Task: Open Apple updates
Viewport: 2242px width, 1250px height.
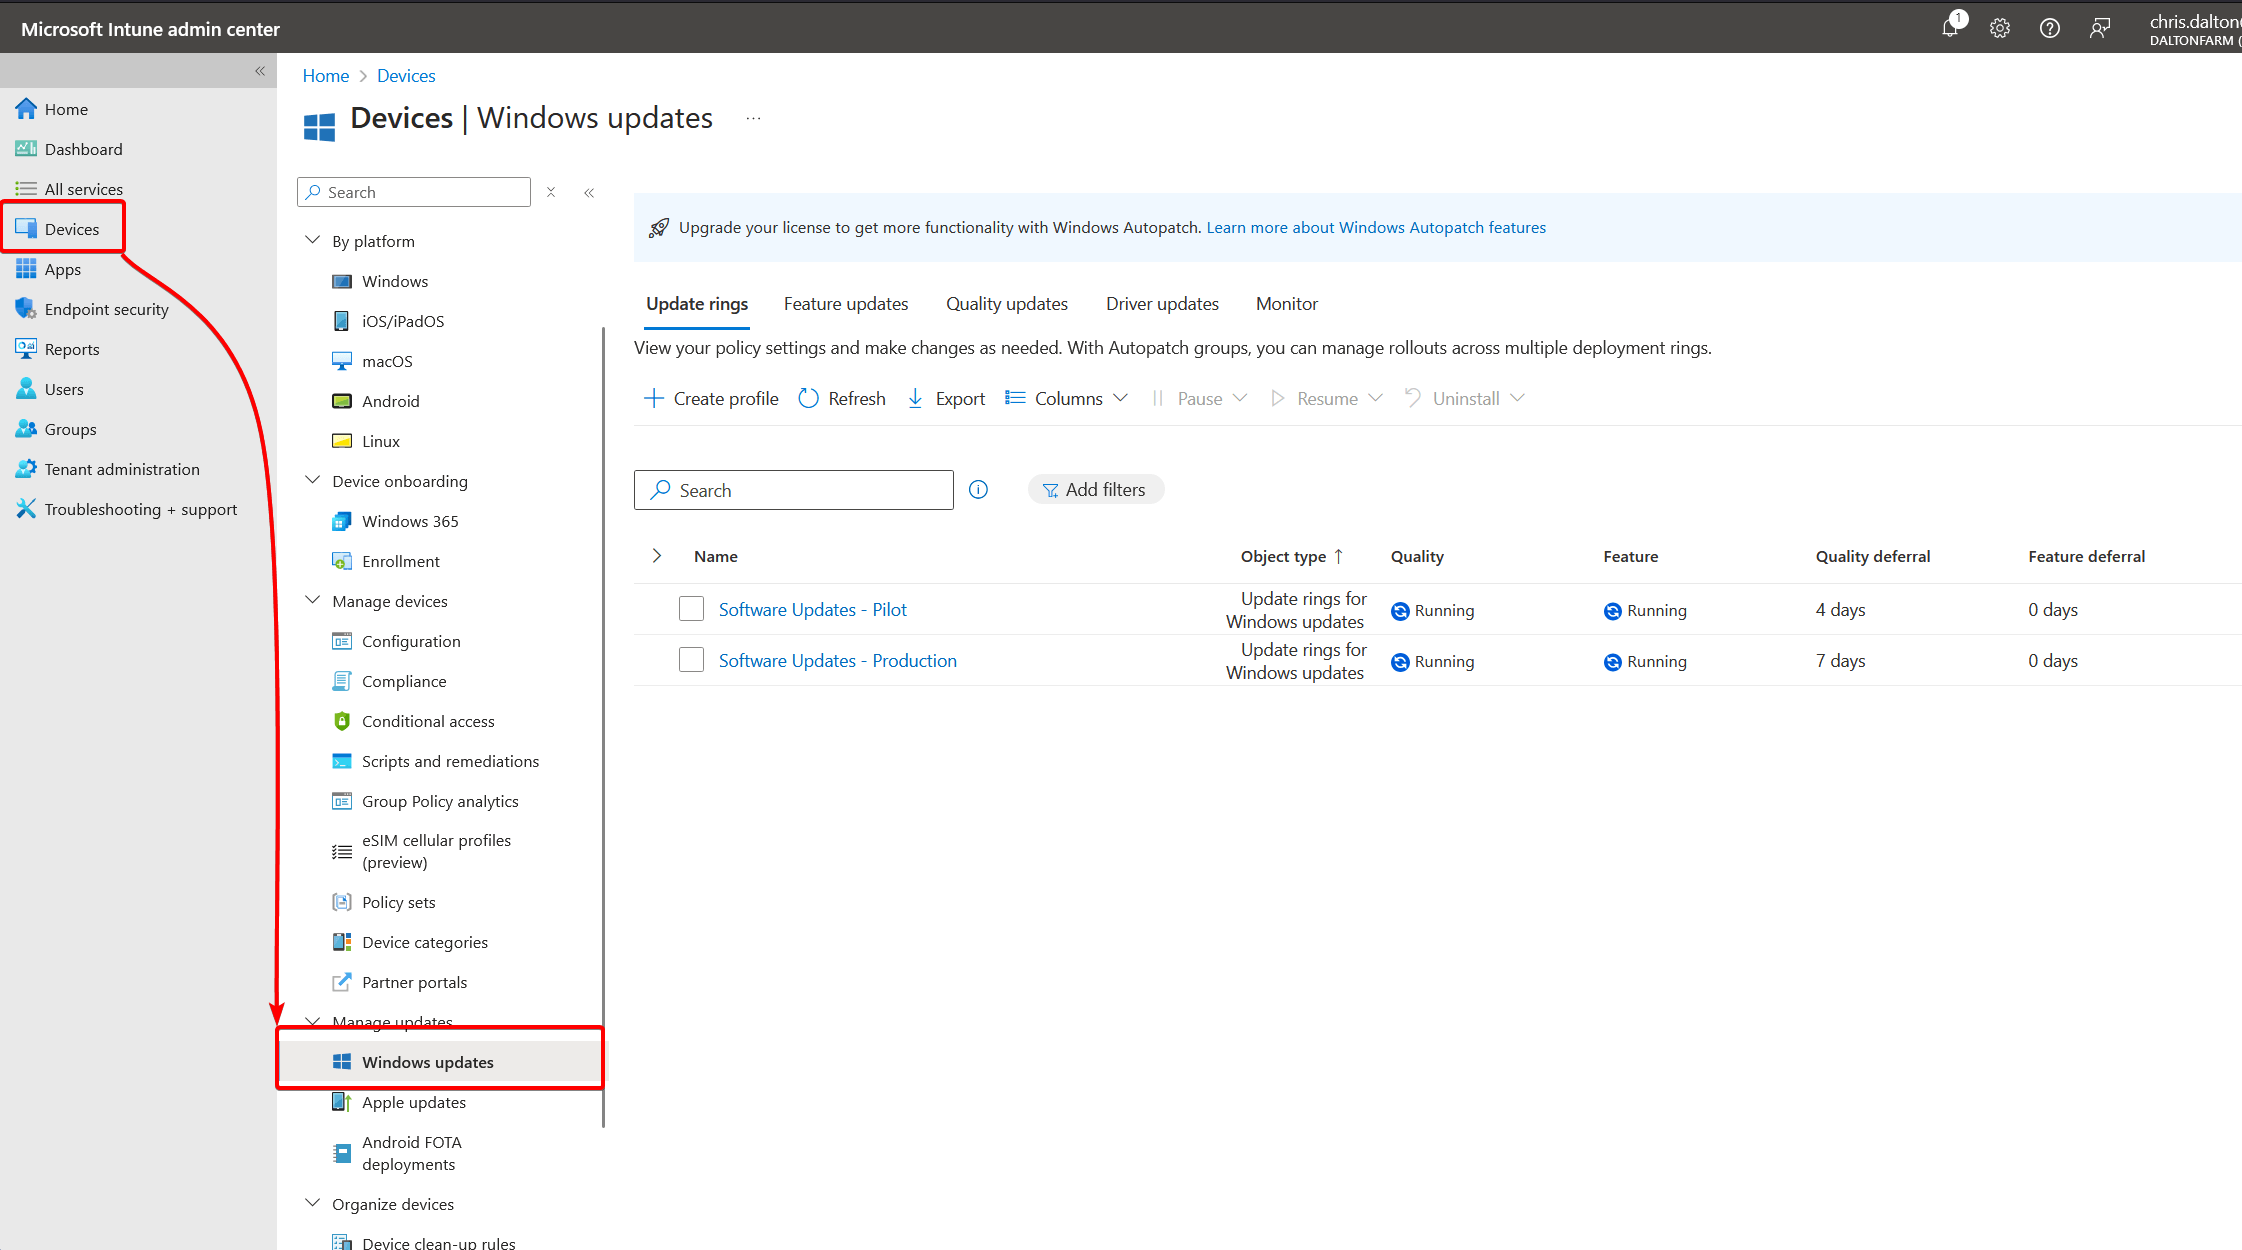Action: click(x=414, y=1102)
